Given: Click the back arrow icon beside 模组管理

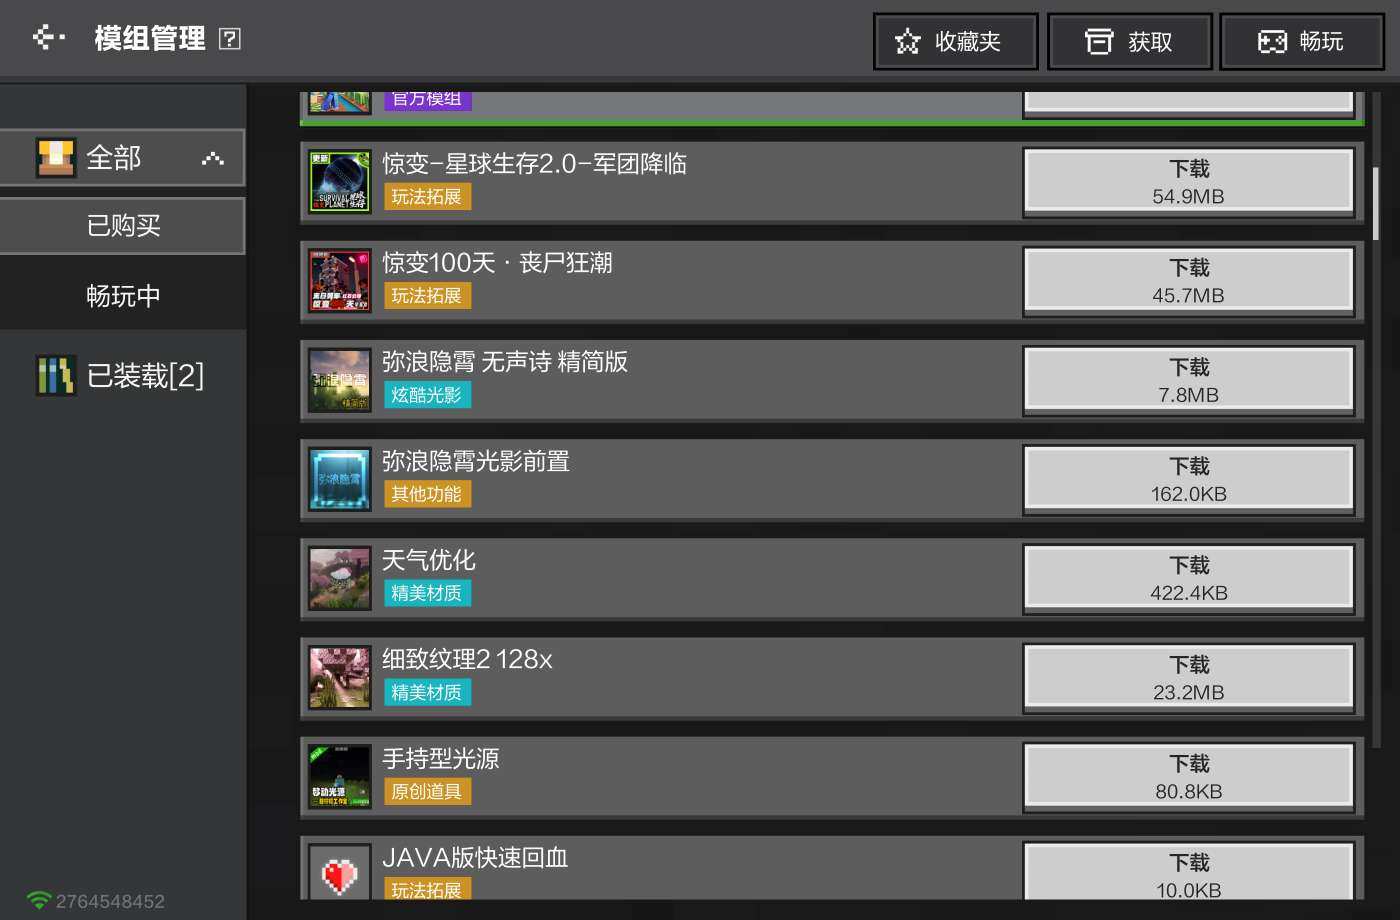Looking at the screenshot, I should 48,38.
